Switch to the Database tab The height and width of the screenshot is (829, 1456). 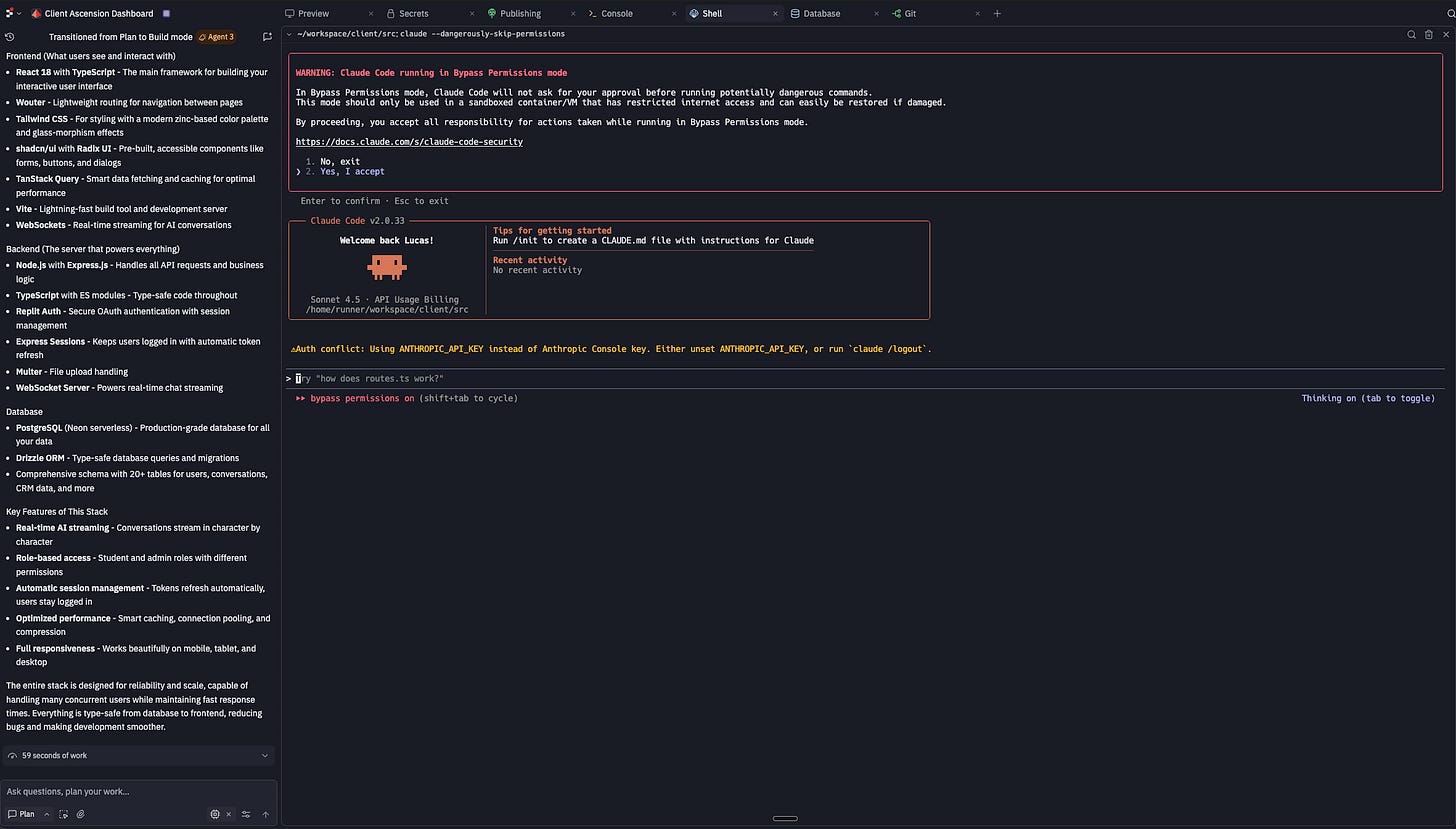[822, 14]
